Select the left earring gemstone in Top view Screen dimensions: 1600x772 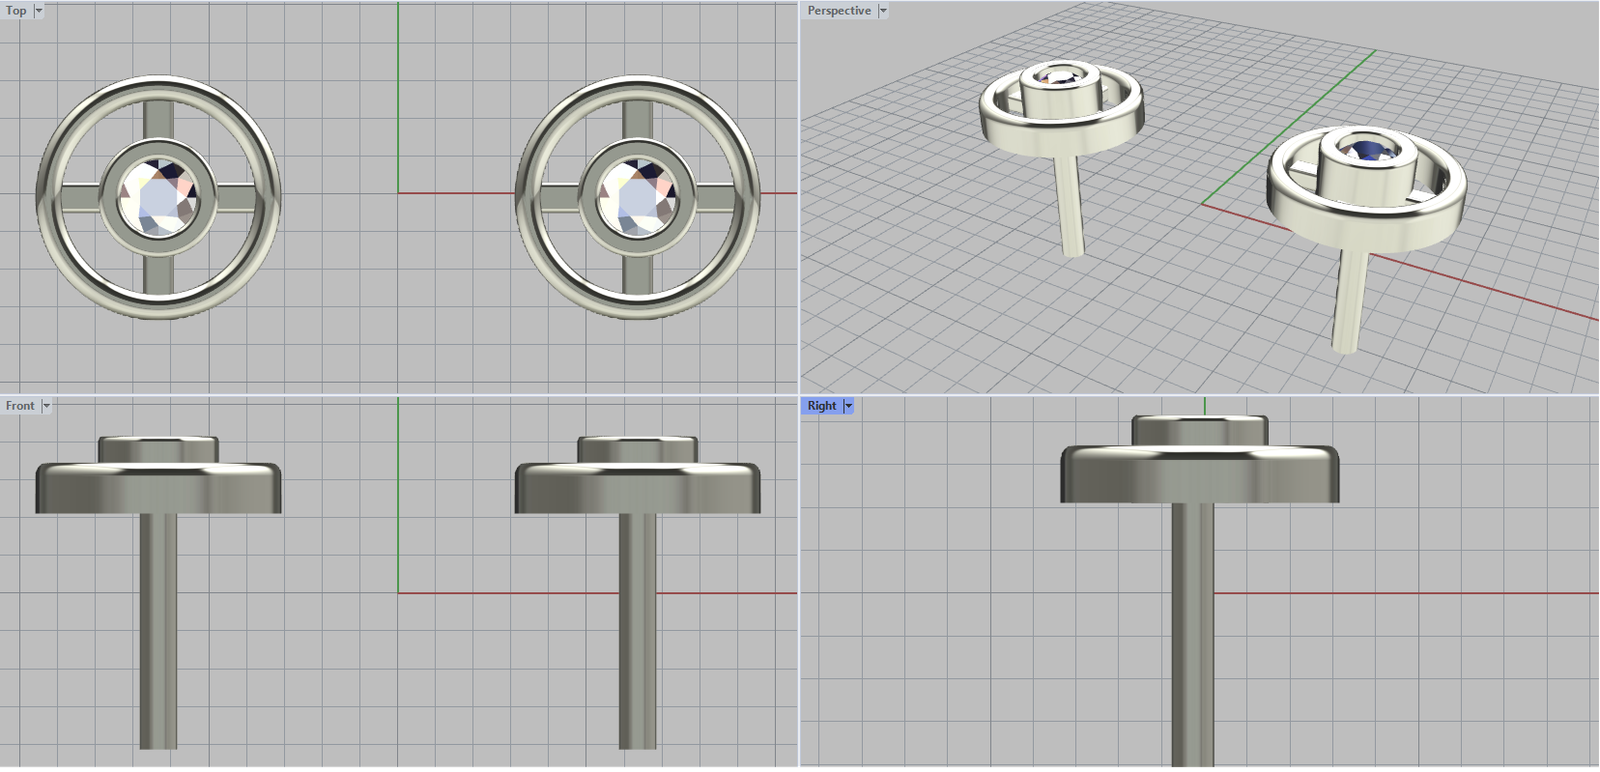[158, 198]
